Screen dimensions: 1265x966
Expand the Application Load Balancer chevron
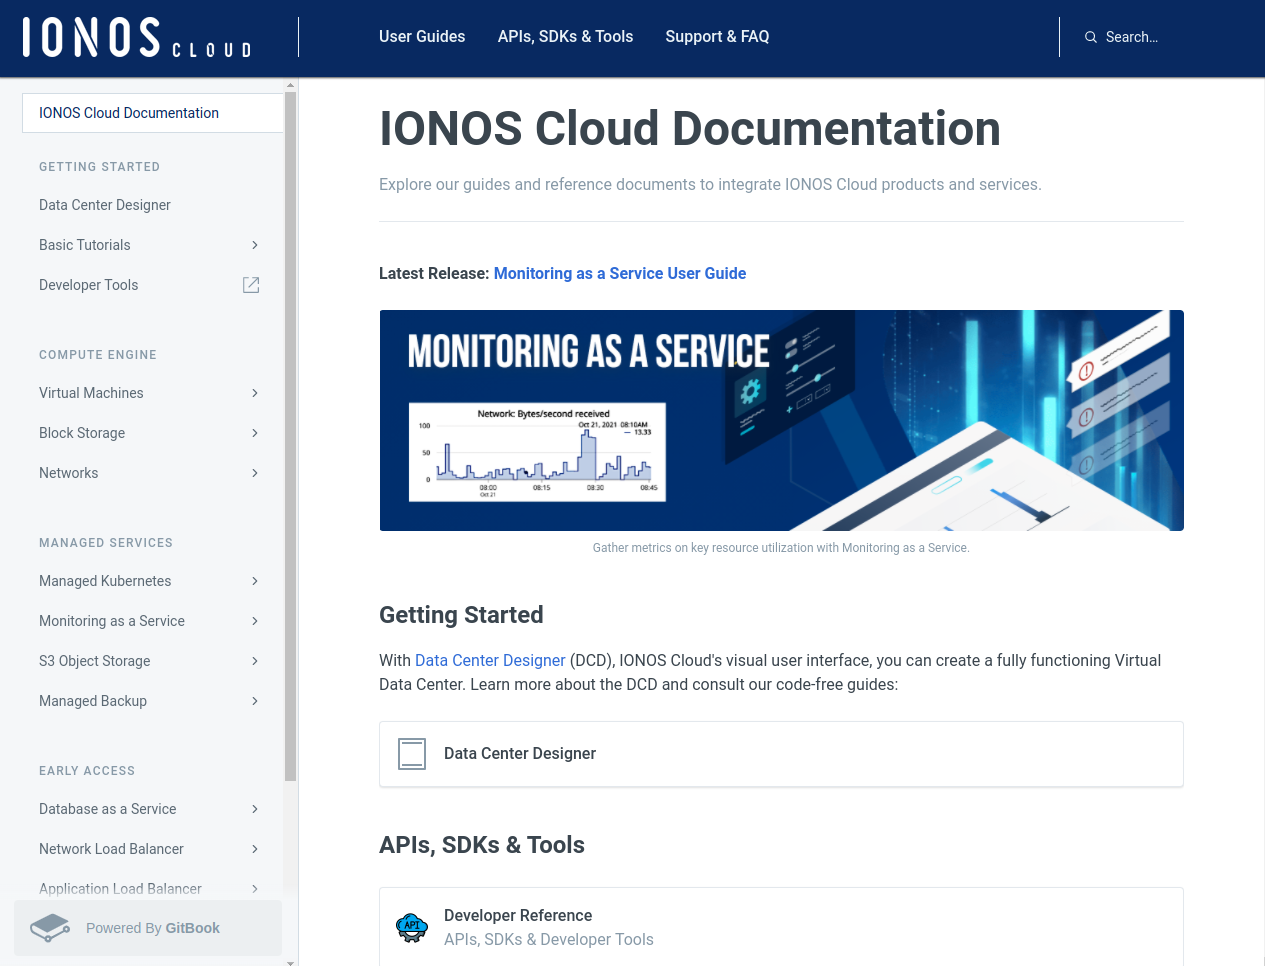255,889
